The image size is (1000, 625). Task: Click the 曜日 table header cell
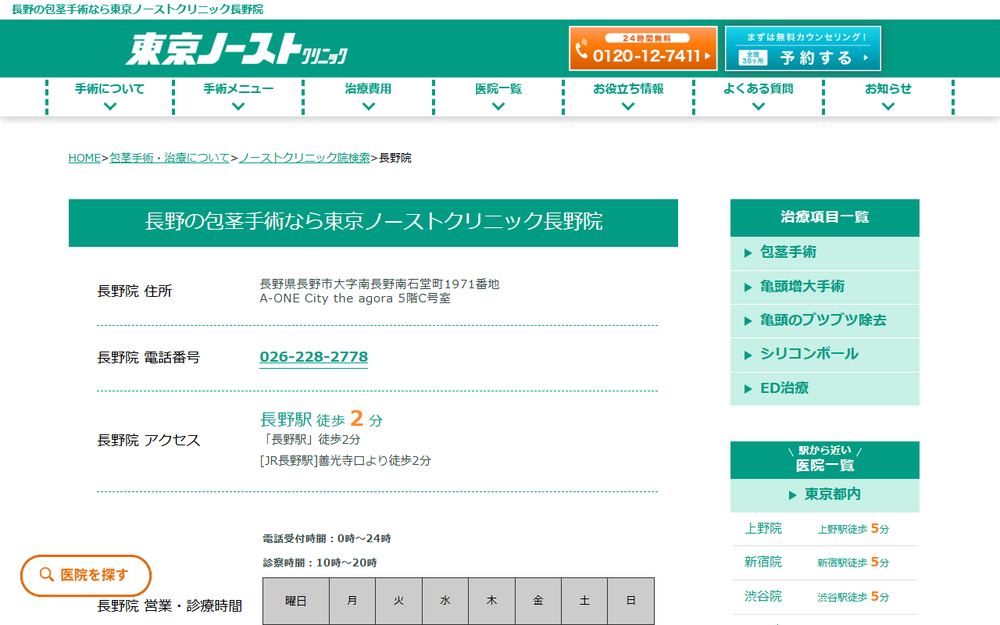296,601
